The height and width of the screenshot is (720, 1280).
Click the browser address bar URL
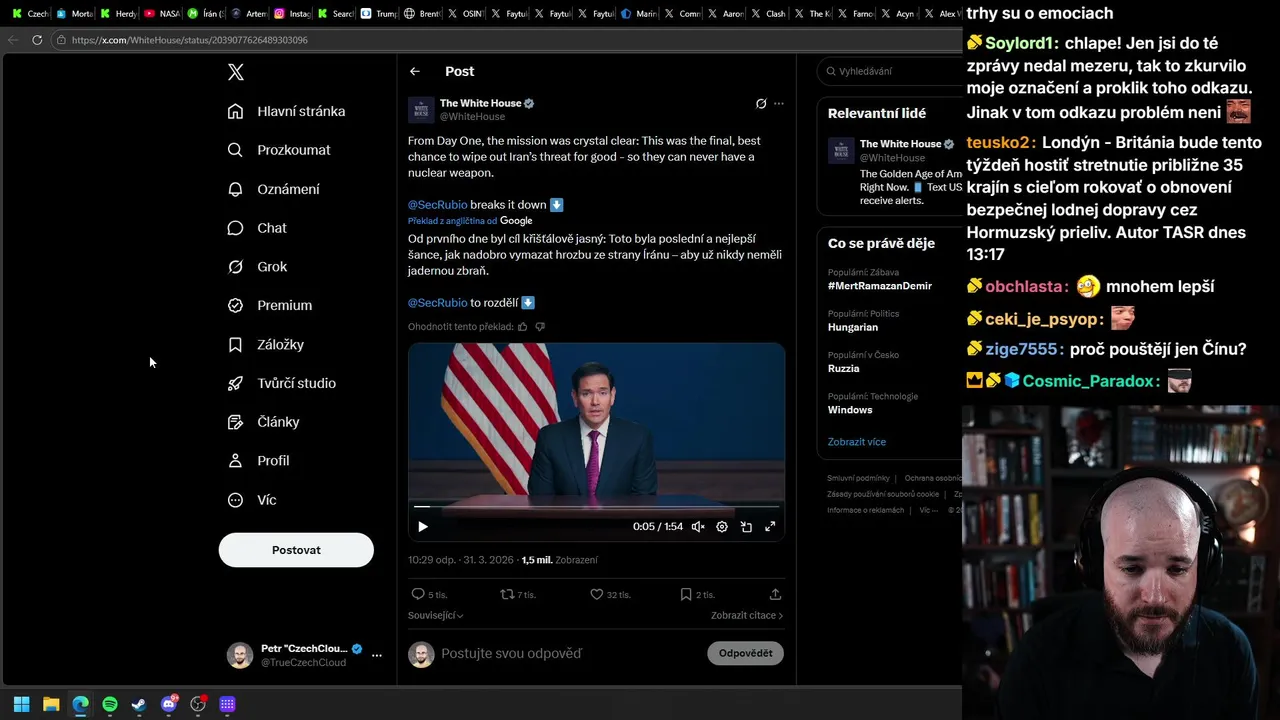click(x=190, y=40)
